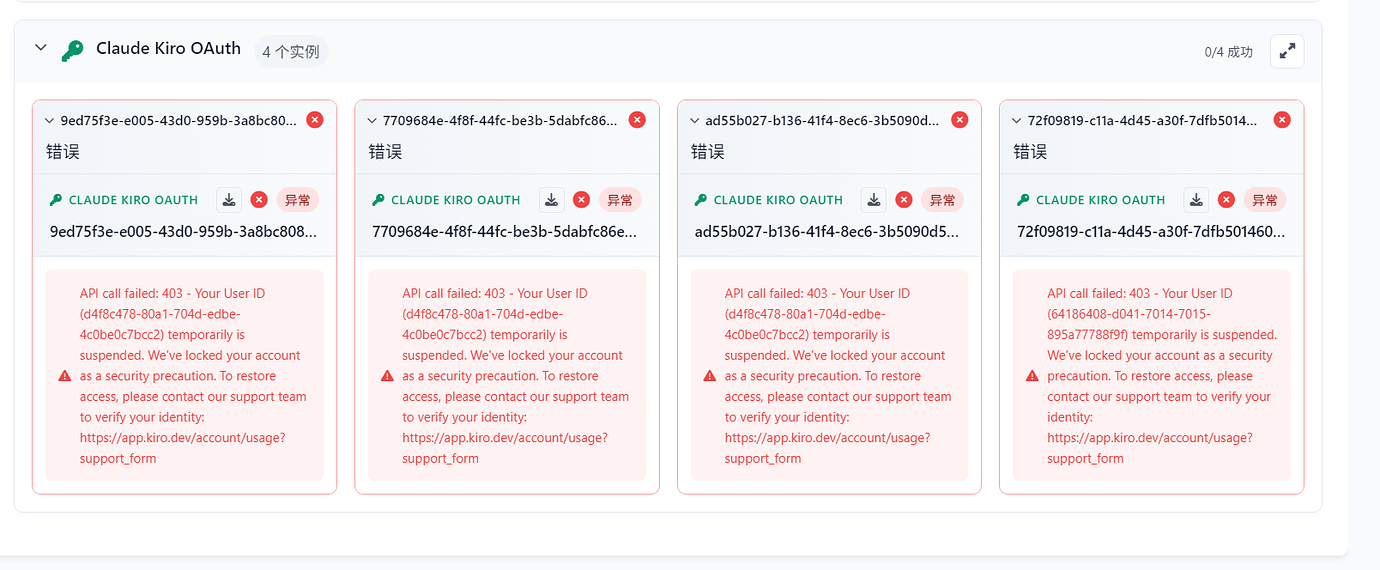Collapse the 7709684e card chevron
This screenshot has width=1380, height=570.
click(371, 120)
